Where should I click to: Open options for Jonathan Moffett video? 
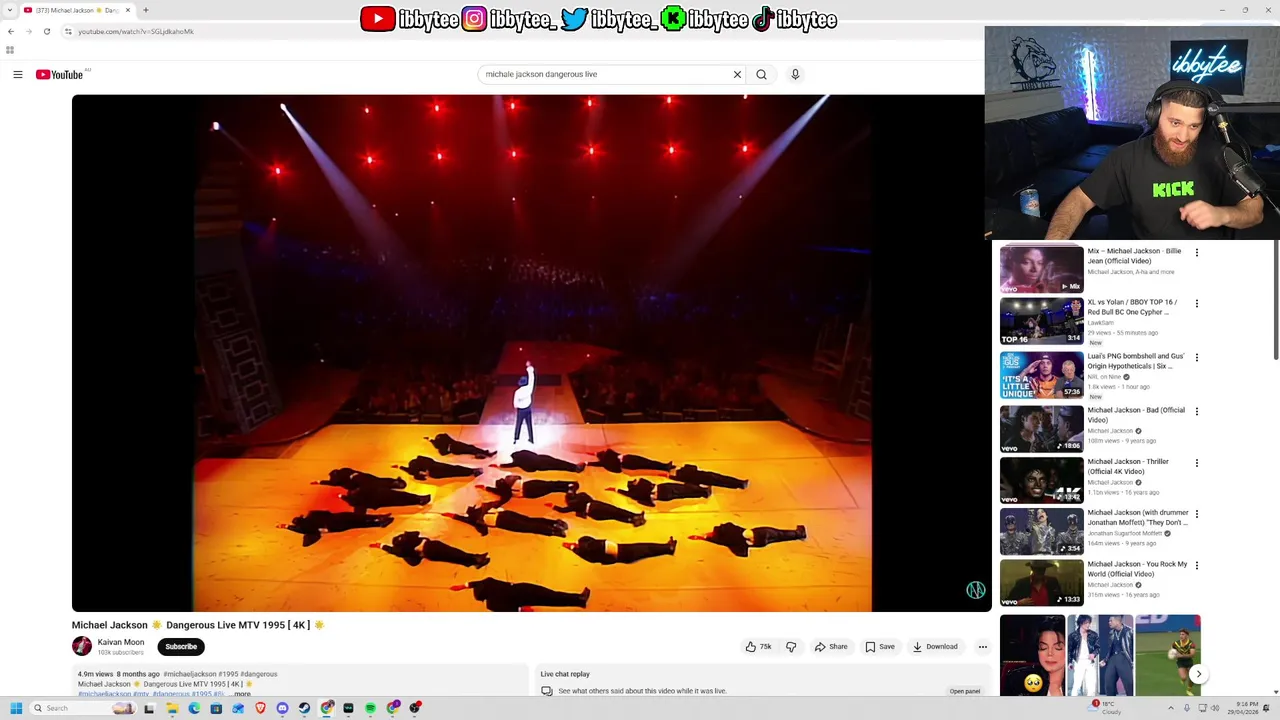(x=1197, y=514)
